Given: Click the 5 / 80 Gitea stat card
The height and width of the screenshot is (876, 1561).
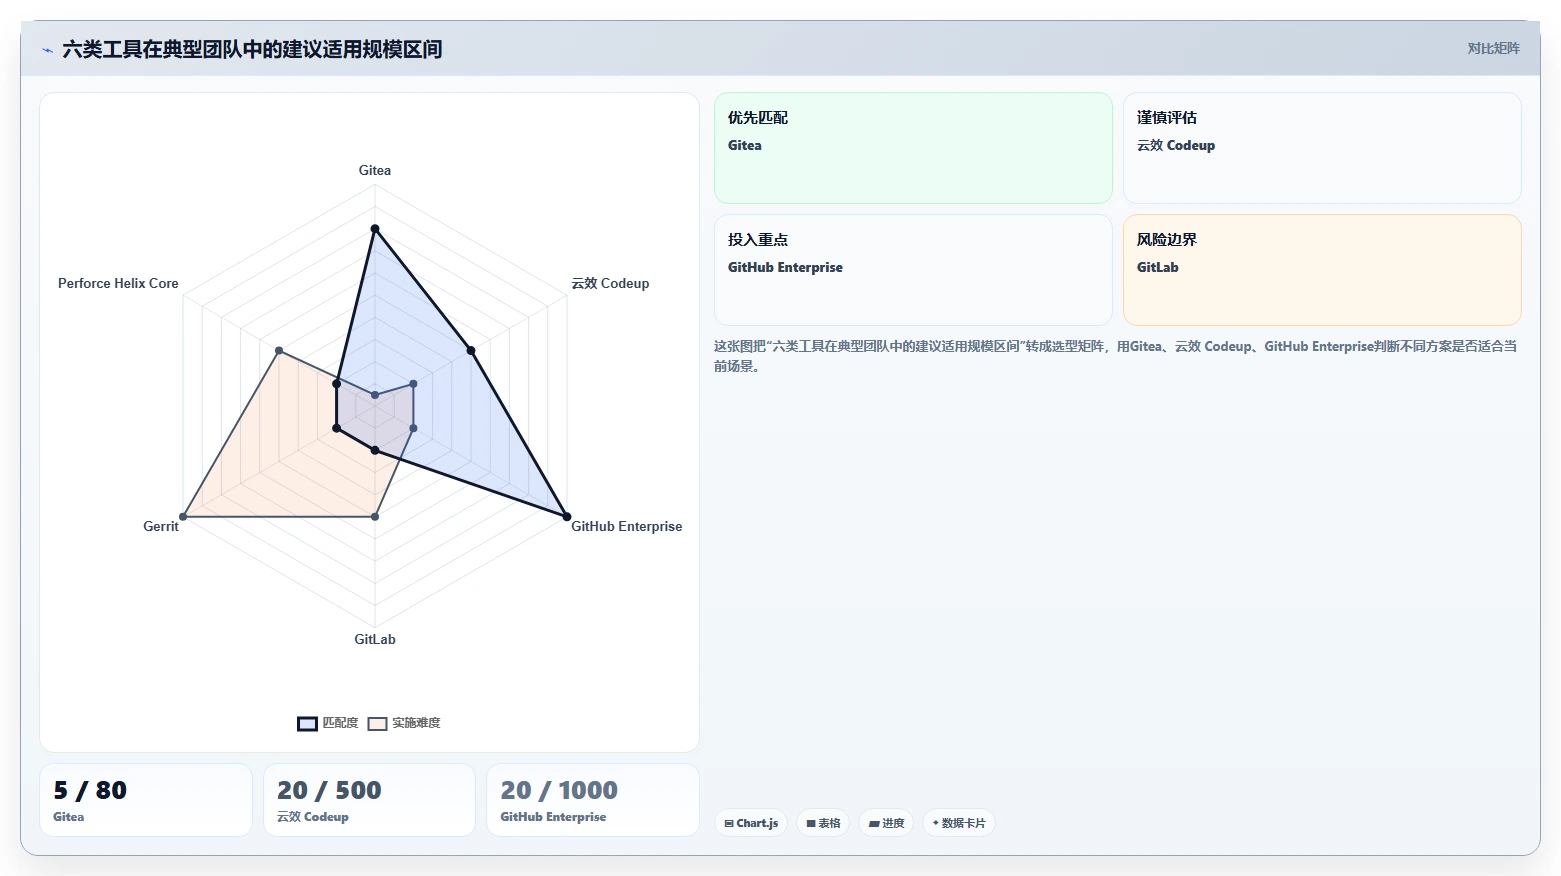Looking at the screenshot, I should [x=146, y=800].
